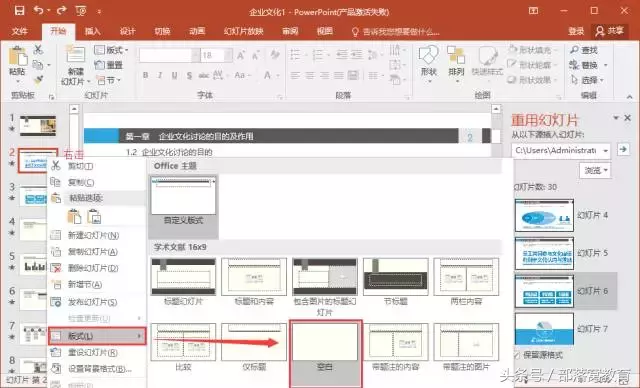Click the arrow button beside file path
The image size is (640, 388).
pyautogui.click(x=623, y=150)
